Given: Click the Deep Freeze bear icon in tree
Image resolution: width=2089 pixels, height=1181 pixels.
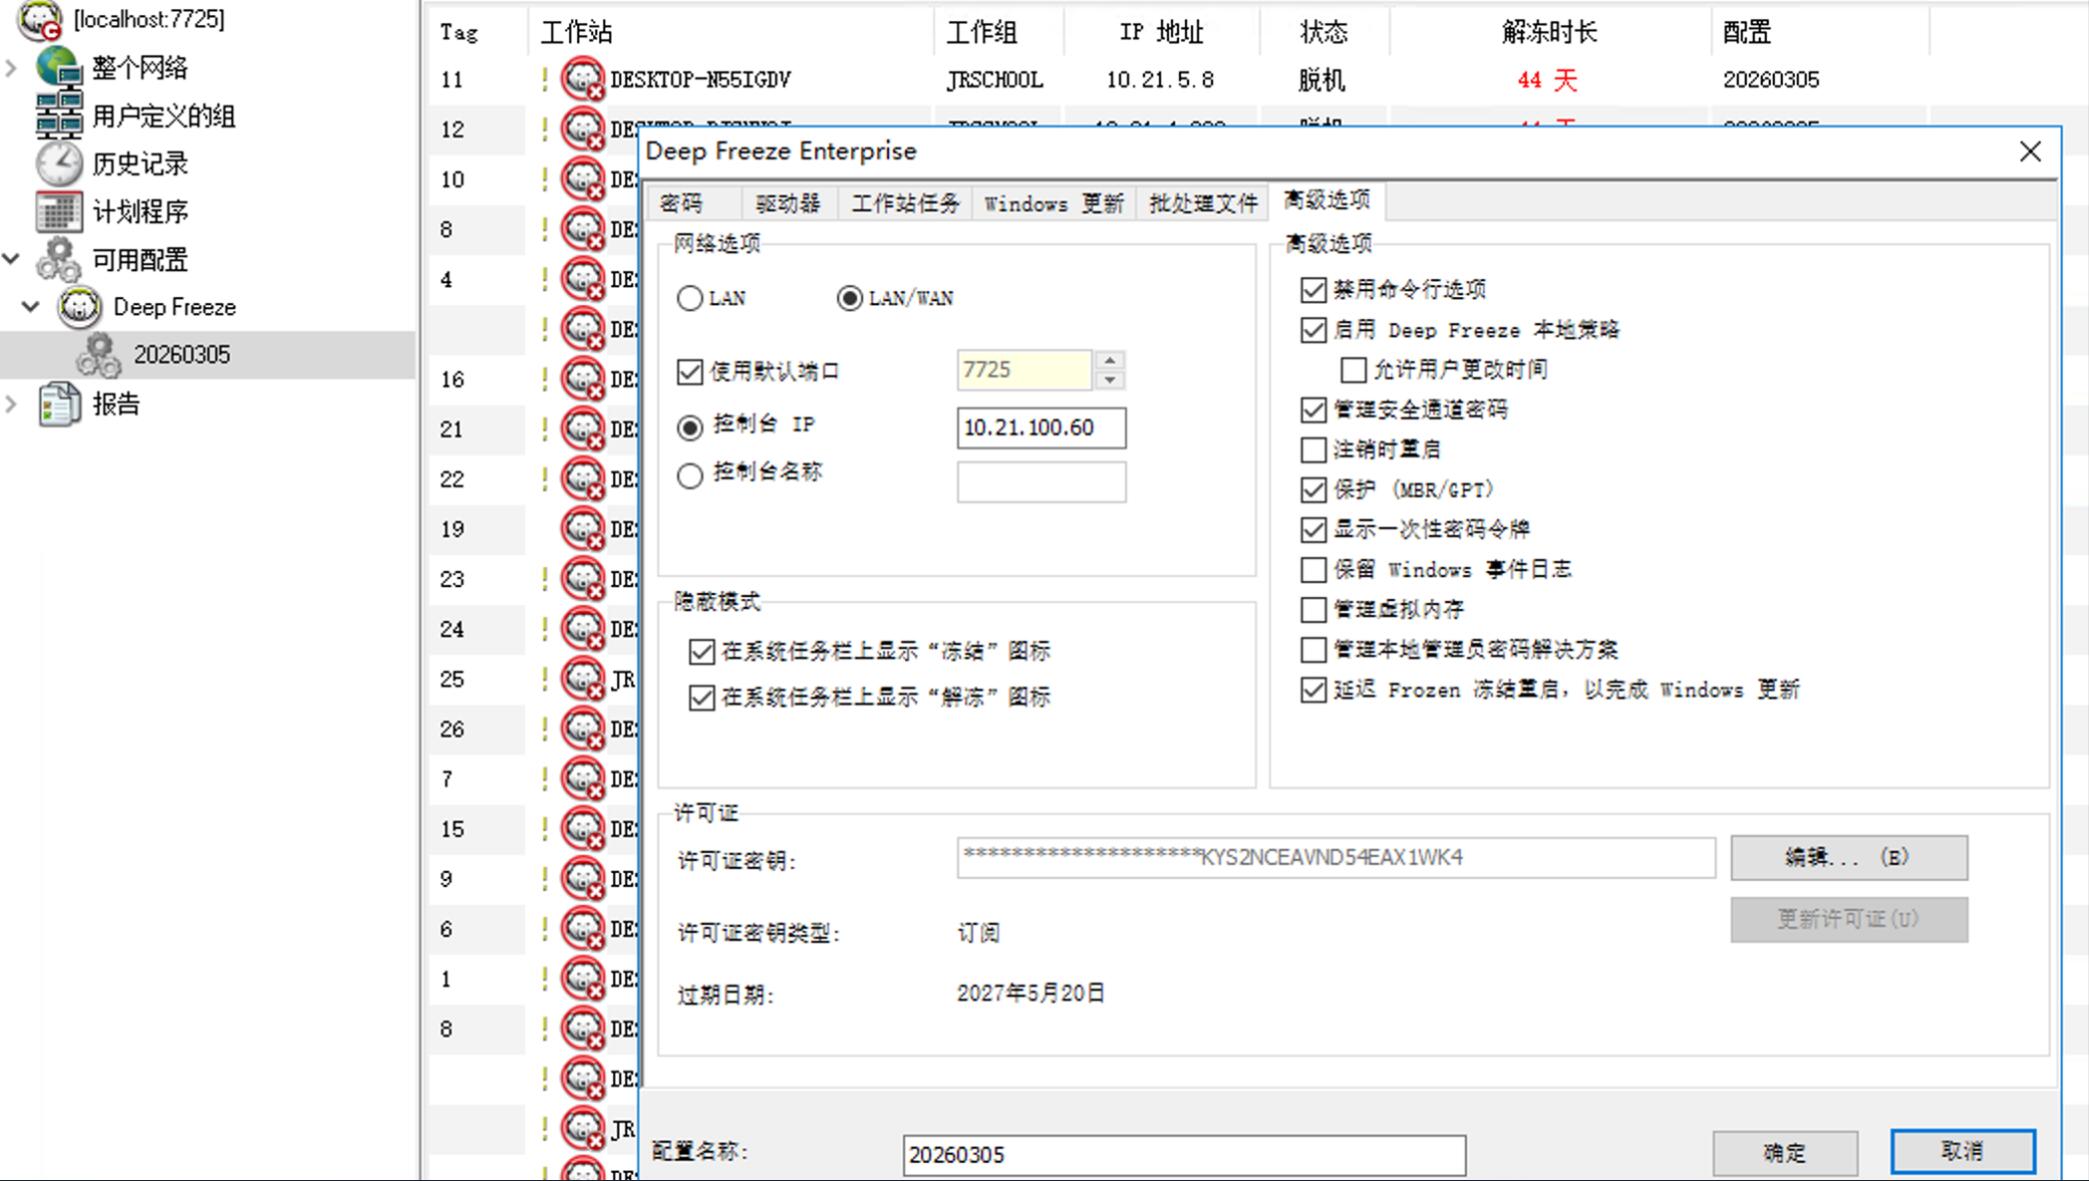Looking at the screenshot, I should 79,307.
